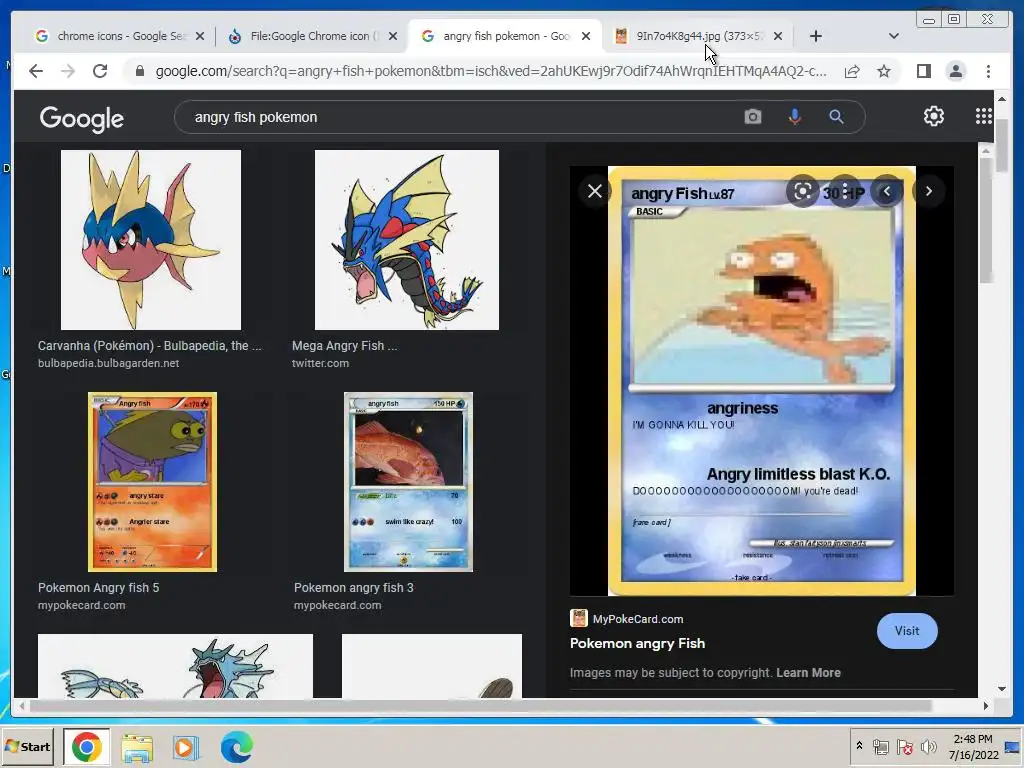Open the volume speaker tray icon
The image size is (1024, 768).
pos(928,746)
